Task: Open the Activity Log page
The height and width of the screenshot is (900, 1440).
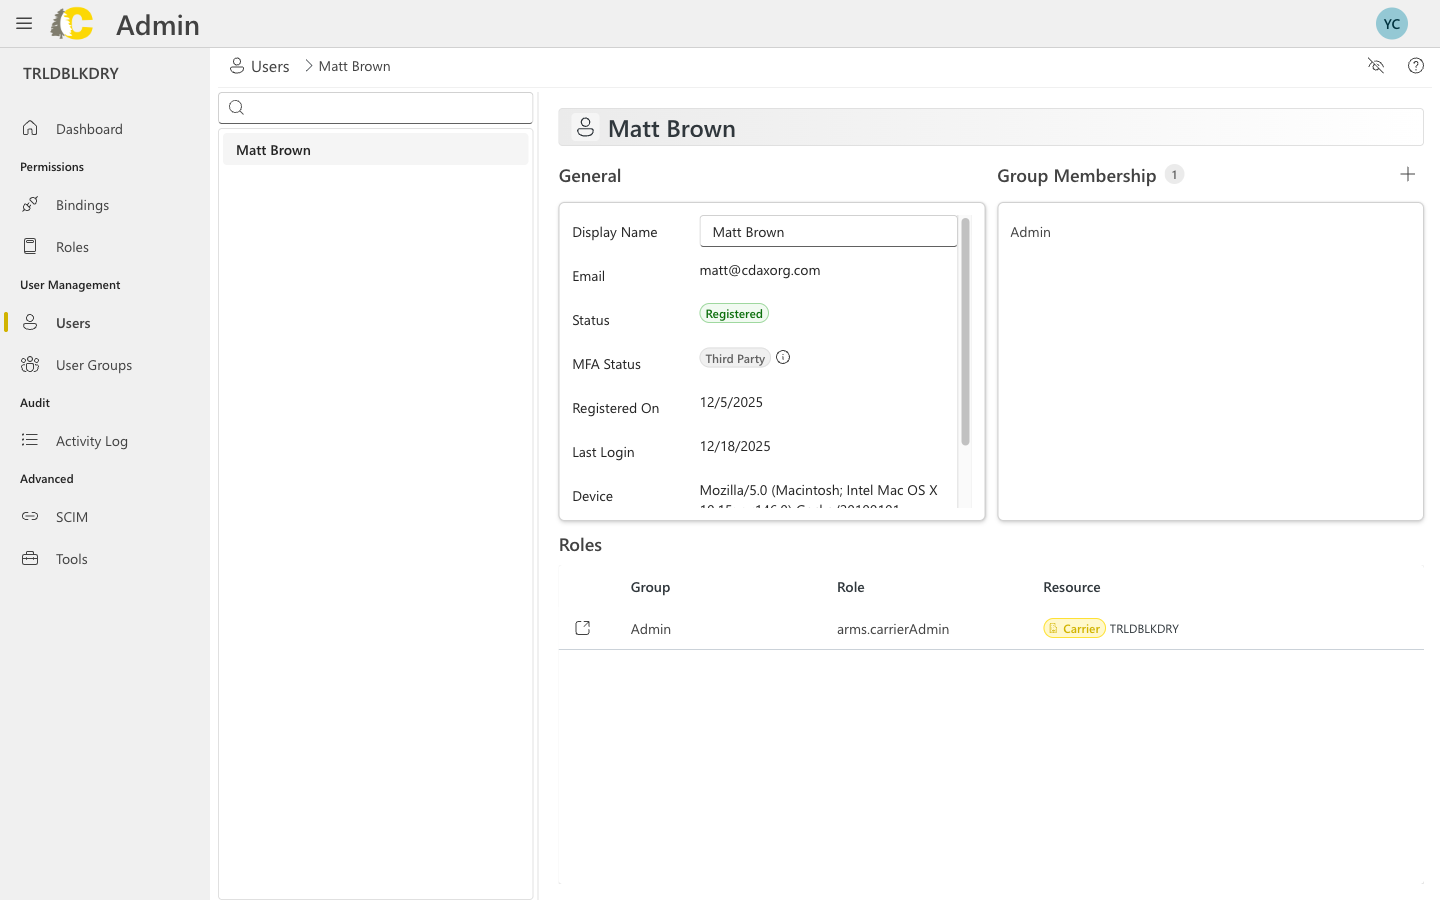Action: coord(29,440)
